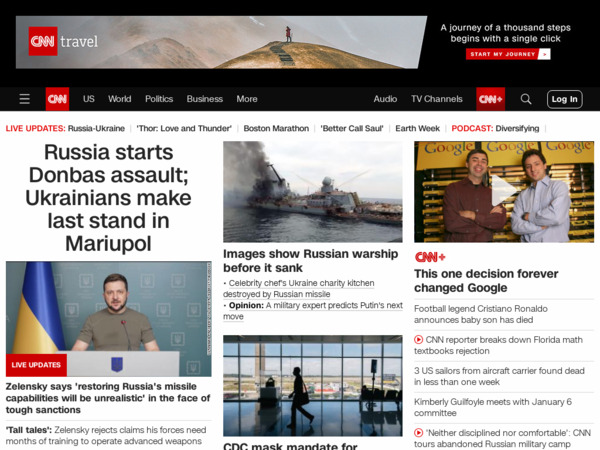The height and width of the screenshot is (450, 600).
Task: Play the Google founders video
Action: coord(504,191)
